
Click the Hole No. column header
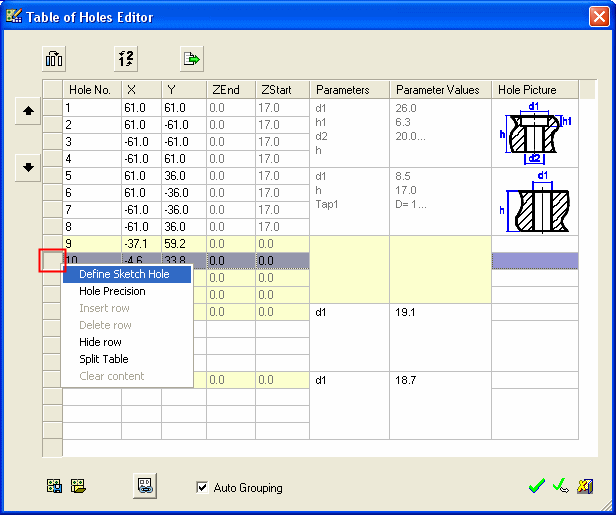click(x=91, y=90)
